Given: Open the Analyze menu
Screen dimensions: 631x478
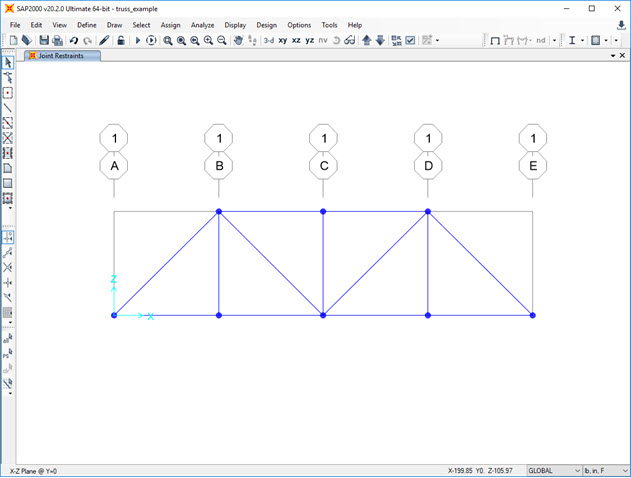Looking at the screenshot, I should tap(202, 24).
